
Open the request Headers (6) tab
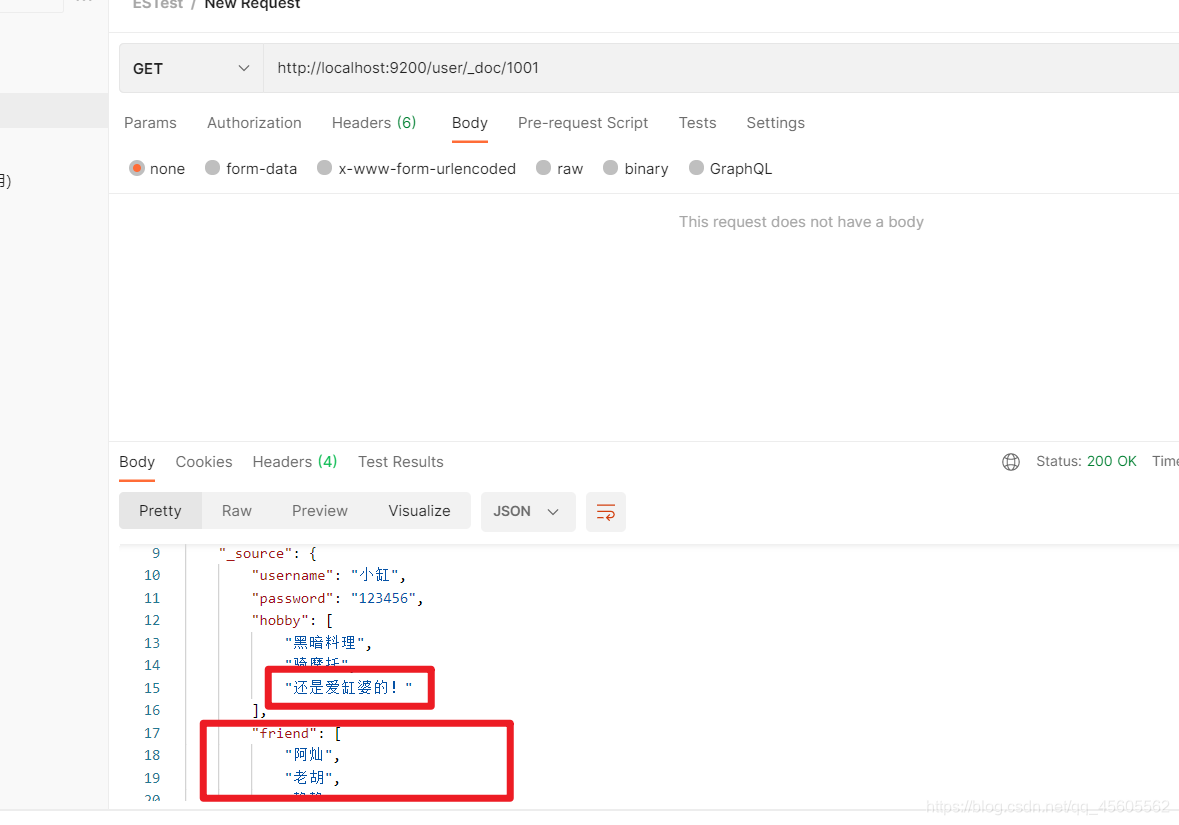tap(374, 123)
